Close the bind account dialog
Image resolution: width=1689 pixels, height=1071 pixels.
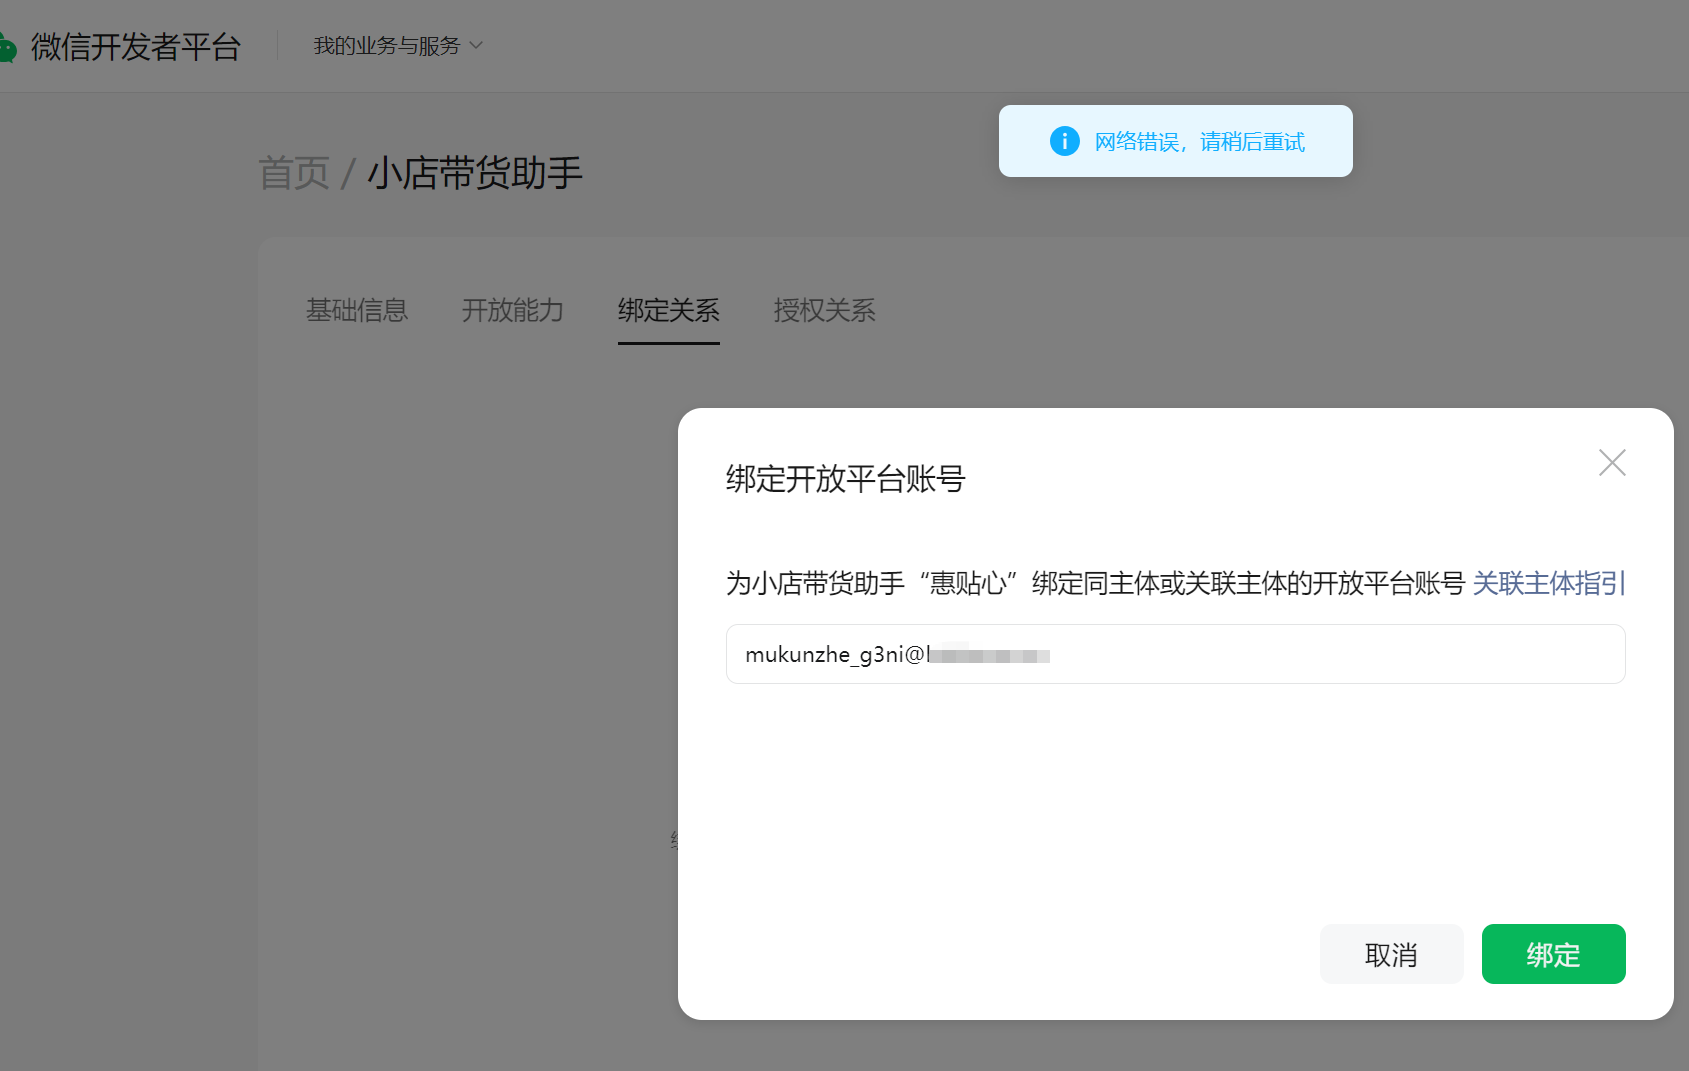click(1612, 462)
